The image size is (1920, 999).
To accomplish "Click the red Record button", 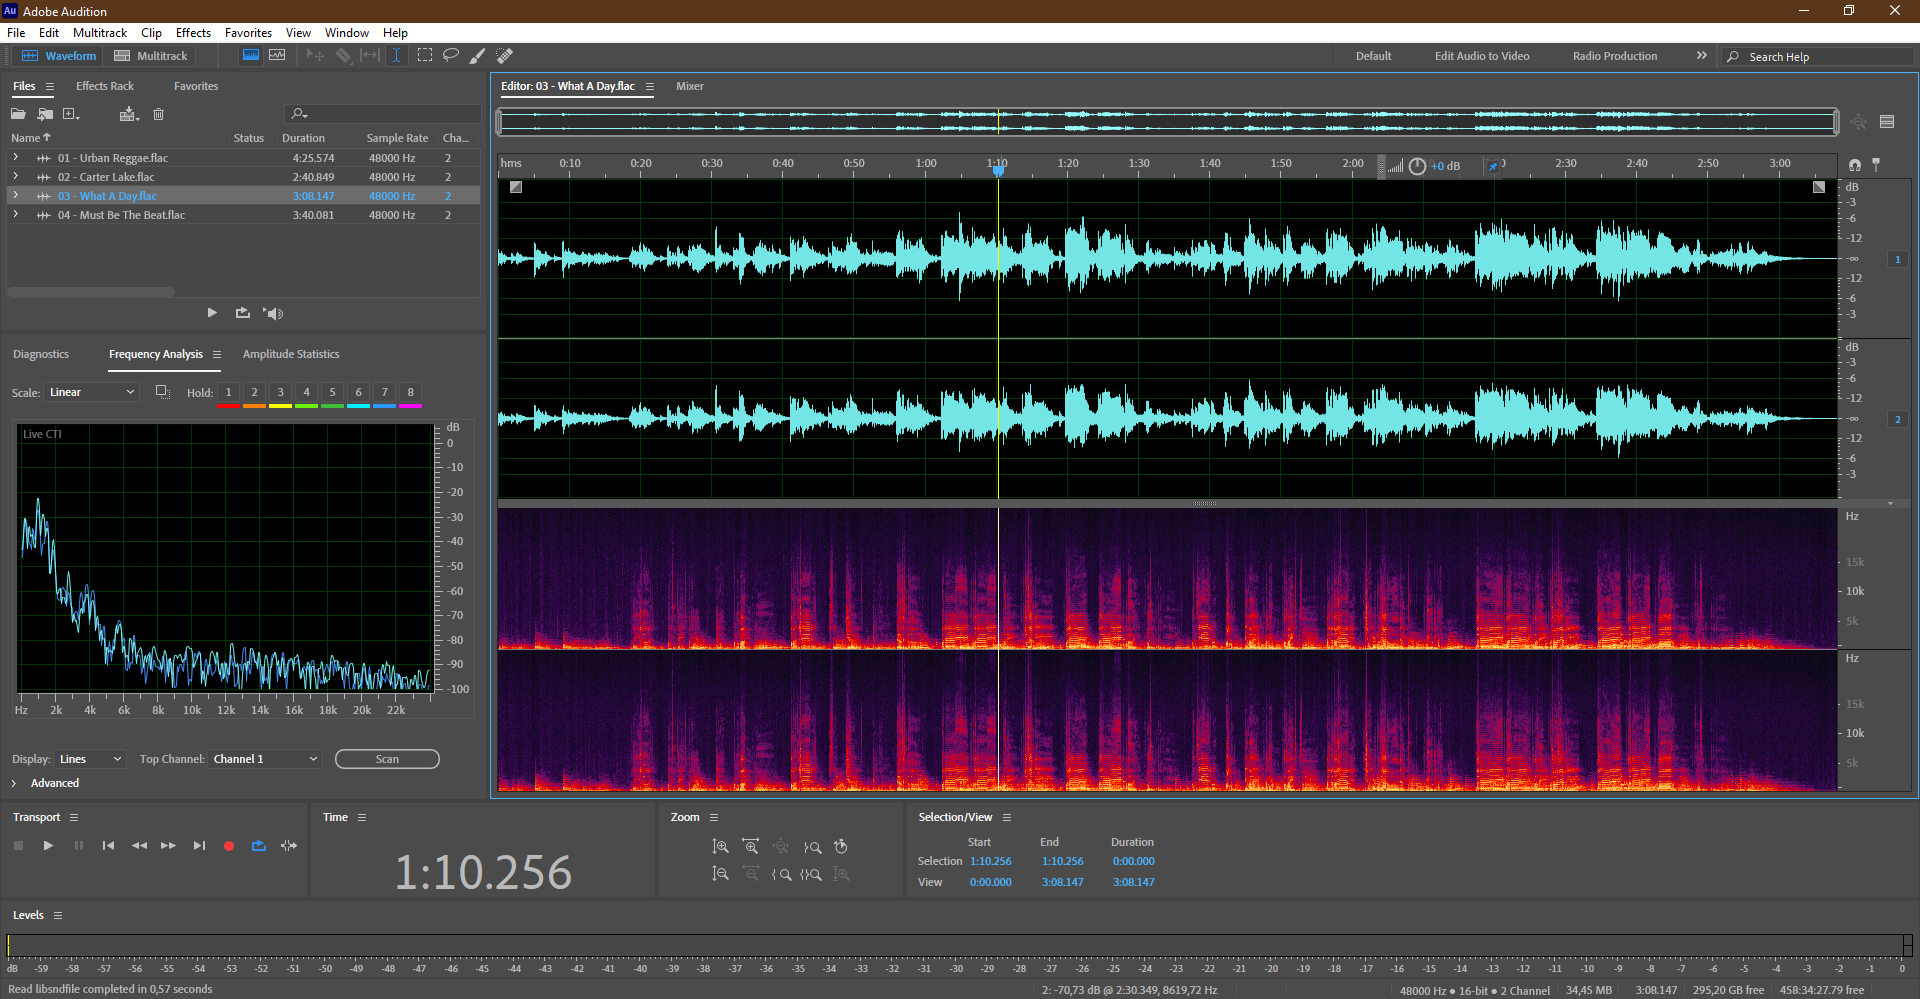I will pos(229,846).
